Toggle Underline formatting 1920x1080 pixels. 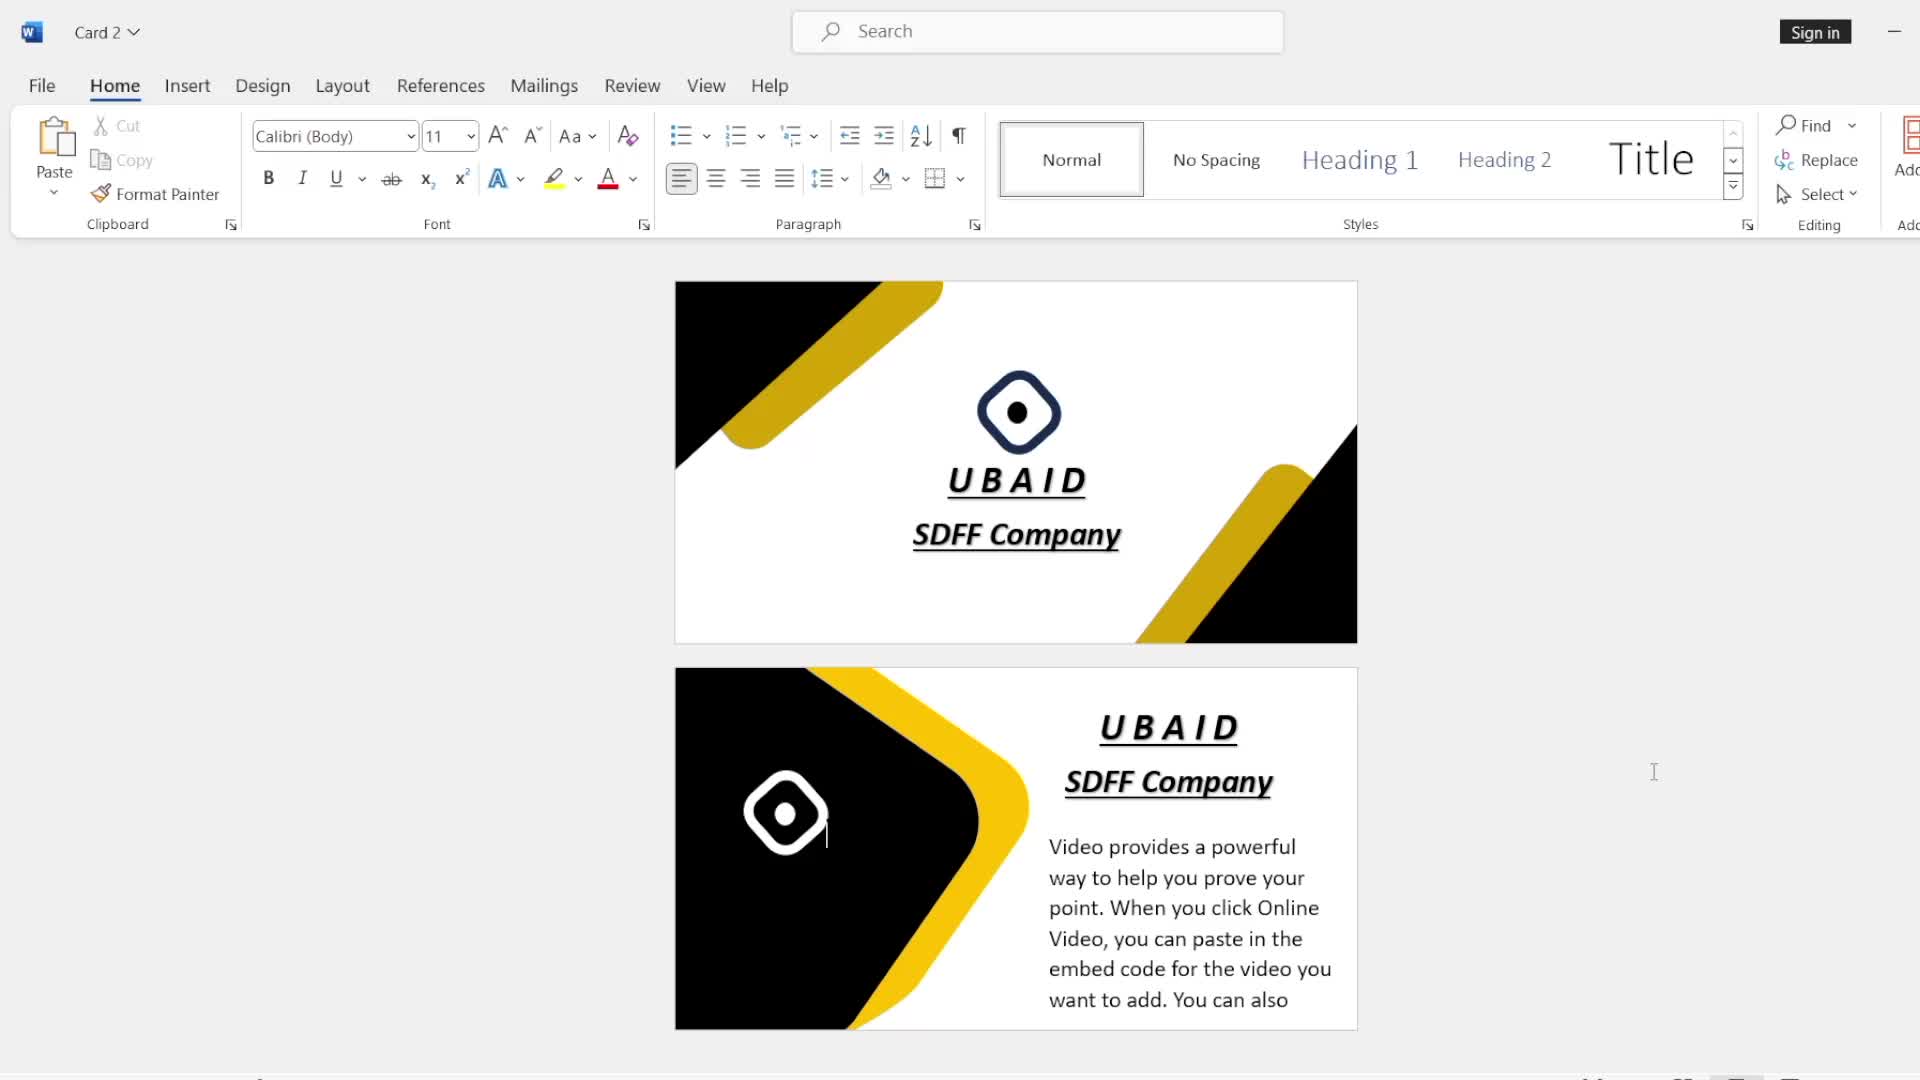point(336,179)
